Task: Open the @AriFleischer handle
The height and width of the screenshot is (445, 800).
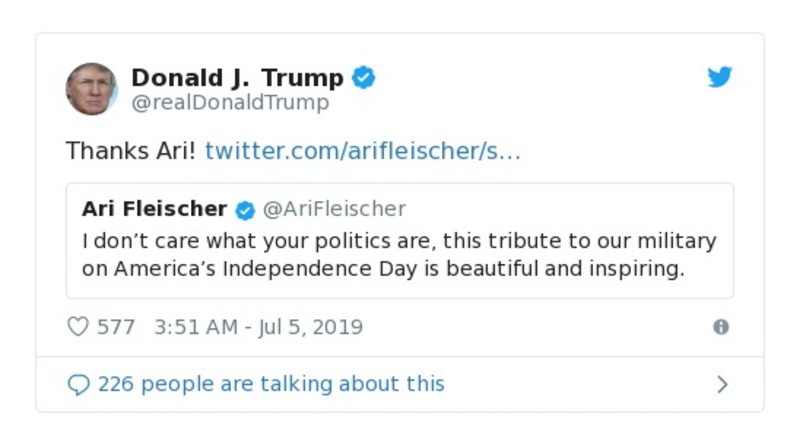Action: coord(334,209)
